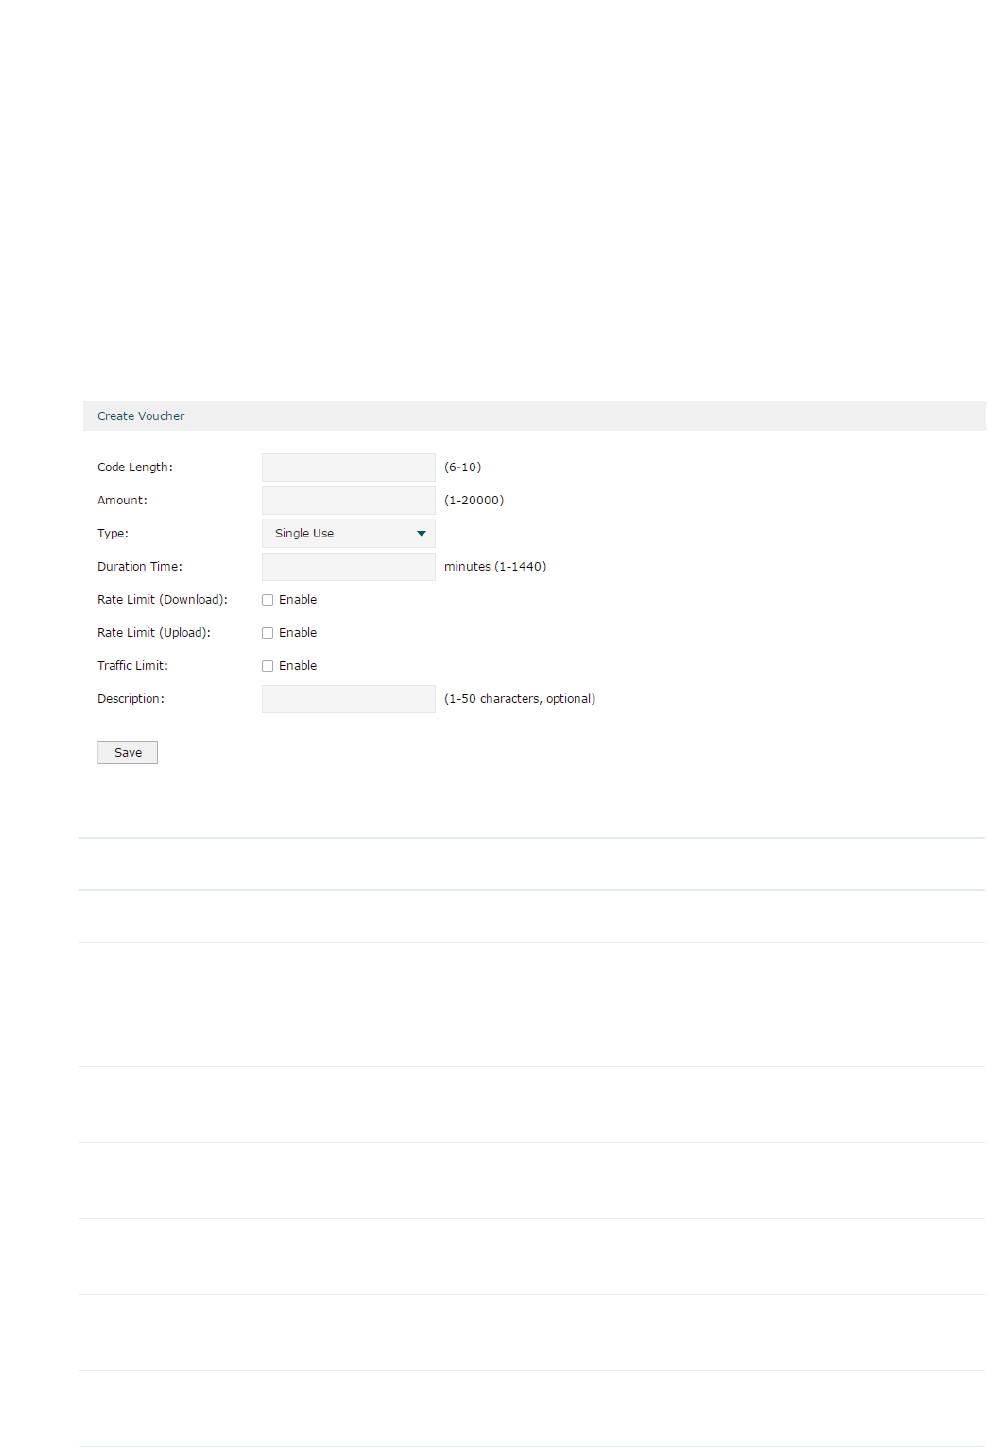Click the Duration Time input field
Screen dimensions: 987x1447
(348, 567)
